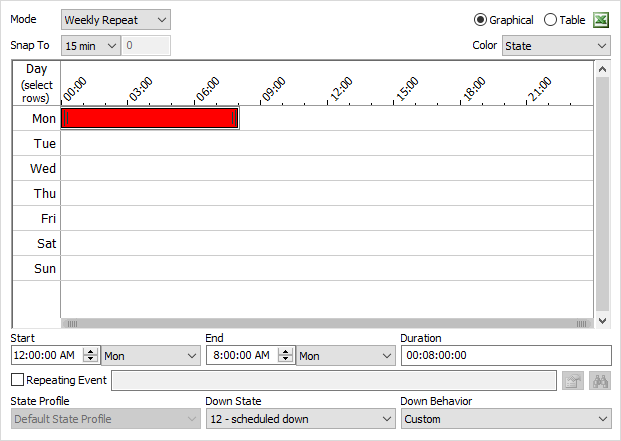
Task: Click the End time spinner arrows
Action: coord(285,355)
